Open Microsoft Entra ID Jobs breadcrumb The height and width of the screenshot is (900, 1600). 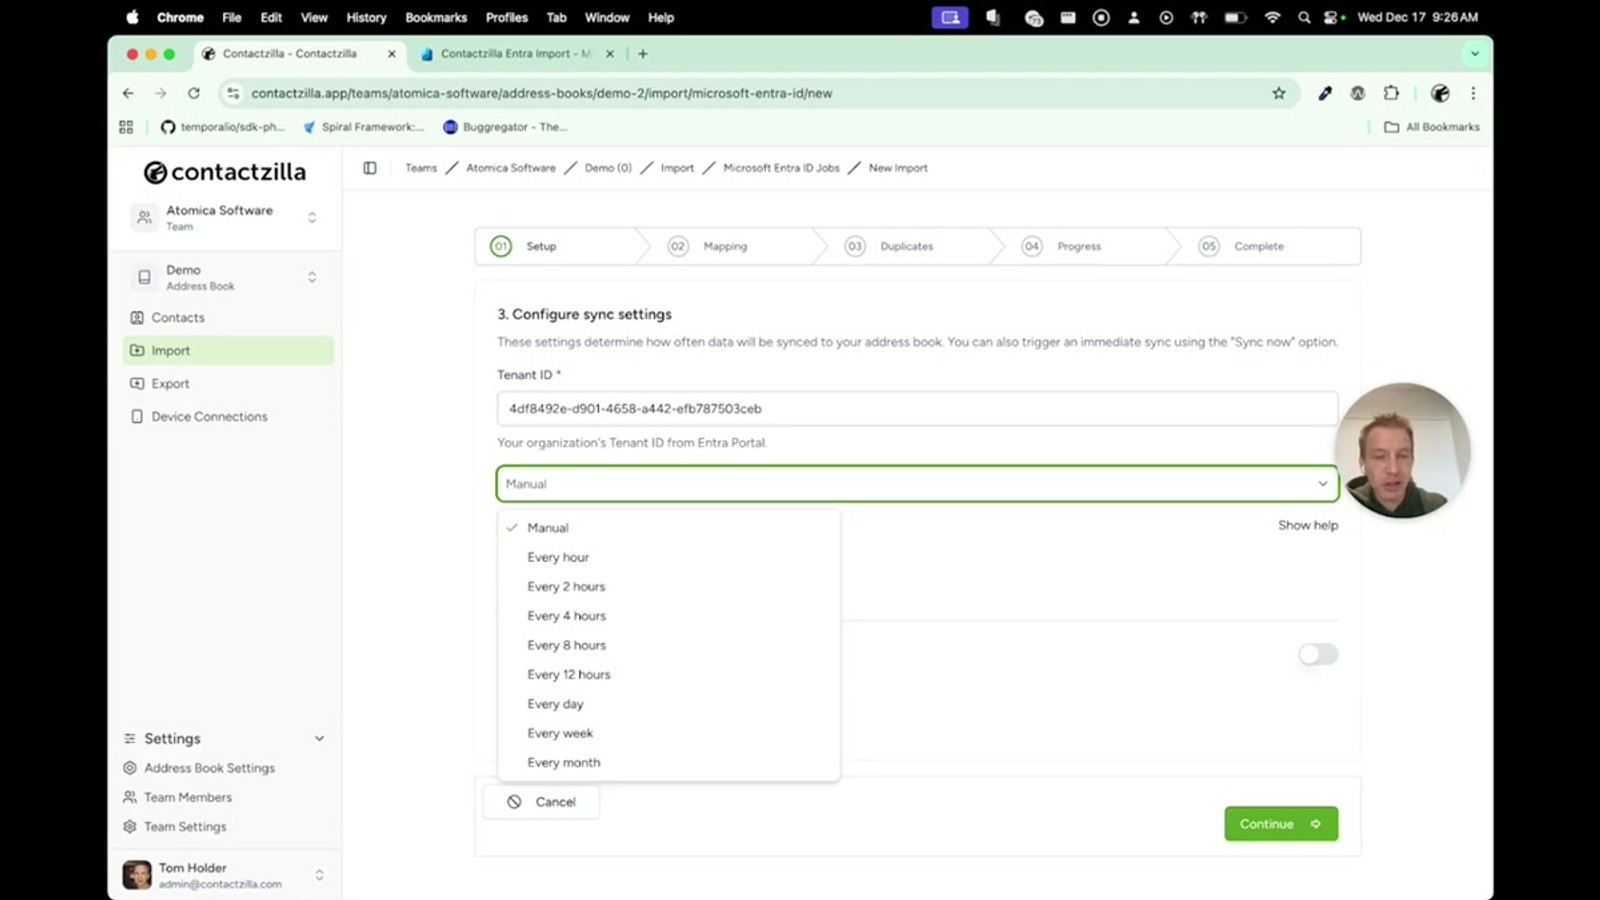click(x=781, y=168)
